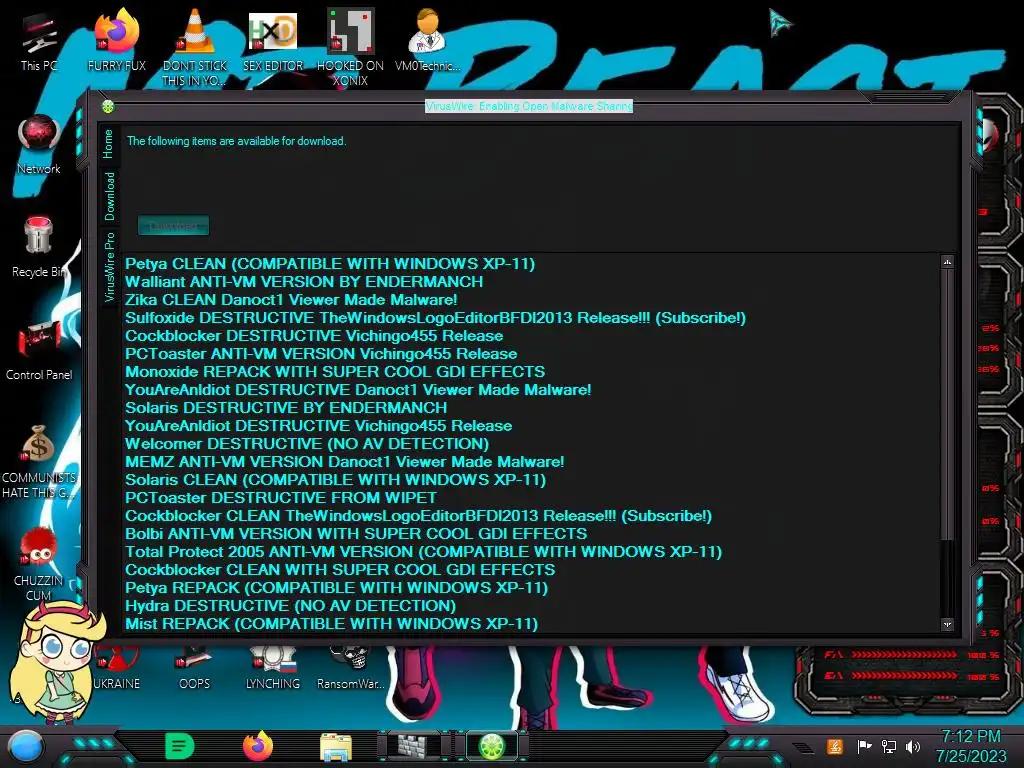Screen dimensions: 1024x768
Task: Select 'Welcomer DESTRUCTIVE (NO AV DETECTION)'
Action: click(307, 443)
